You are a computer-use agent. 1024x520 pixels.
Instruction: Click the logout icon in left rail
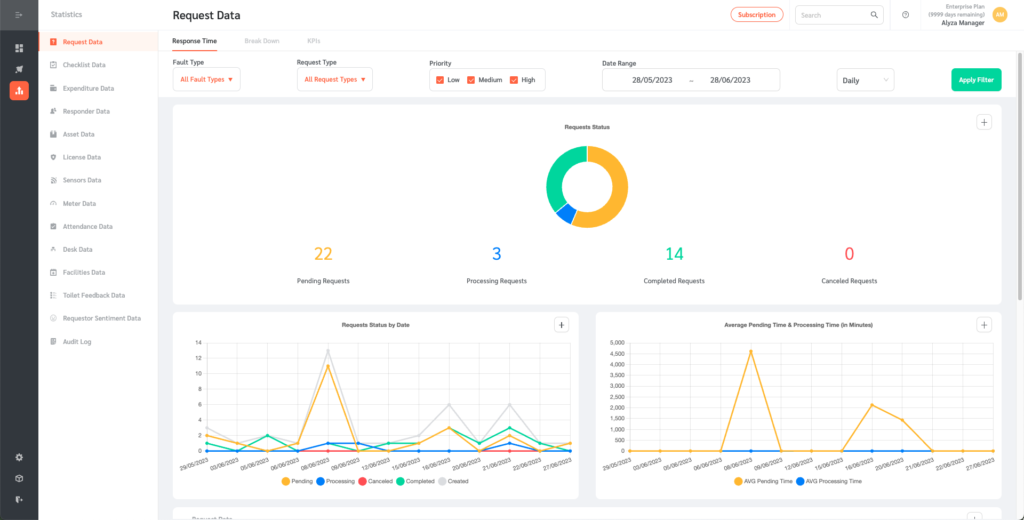pyautogui.click(x=19, y=499)
